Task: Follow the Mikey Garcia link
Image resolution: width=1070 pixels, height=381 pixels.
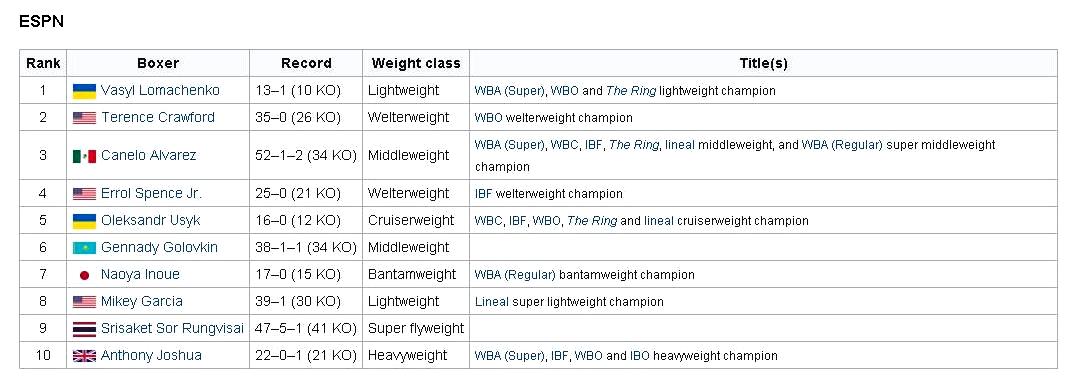Action: pyautogui.click(x=142, y=301)
